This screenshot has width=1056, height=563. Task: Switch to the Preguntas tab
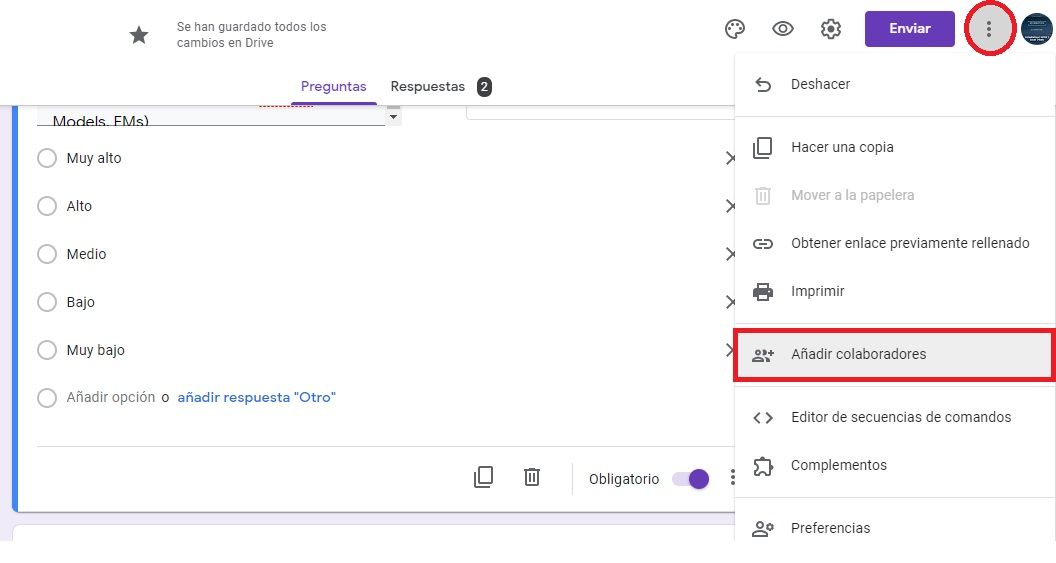pos(333,86)
